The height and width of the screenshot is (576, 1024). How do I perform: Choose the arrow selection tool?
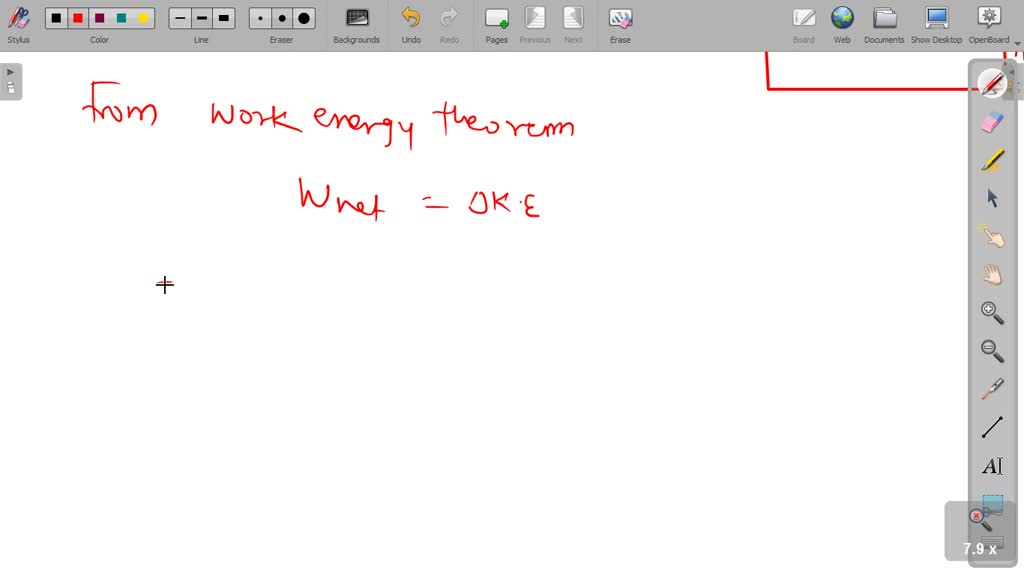(992, 198)
